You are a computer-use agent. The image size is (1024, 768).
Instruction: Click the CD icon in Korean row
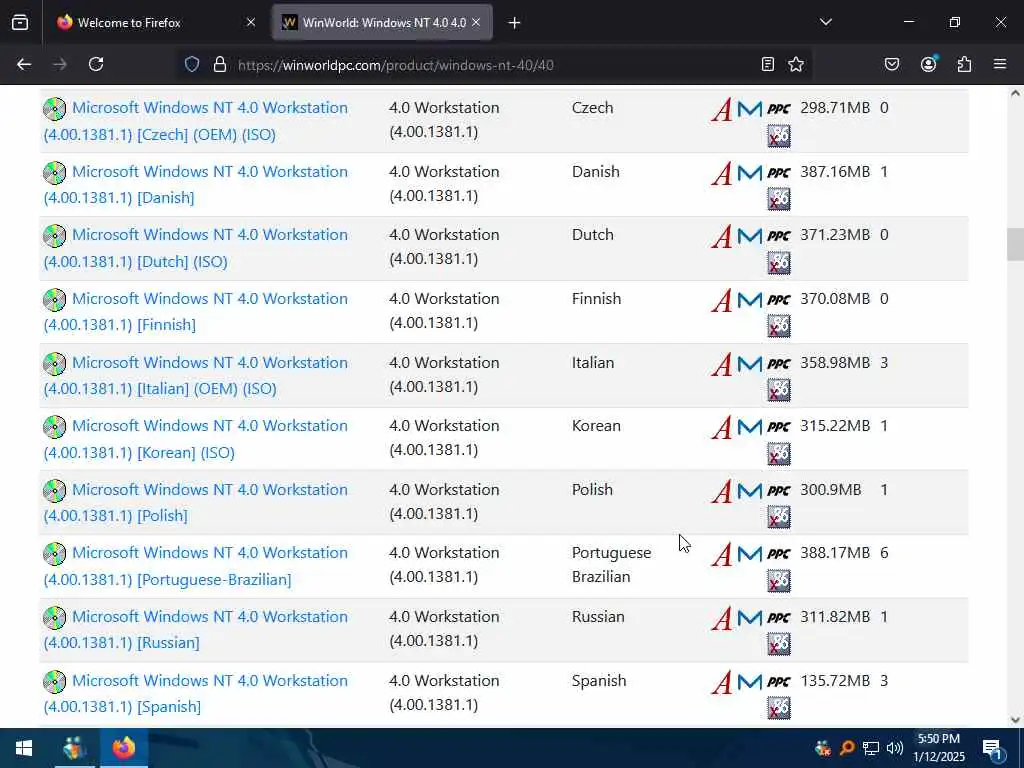pos(55,426)
